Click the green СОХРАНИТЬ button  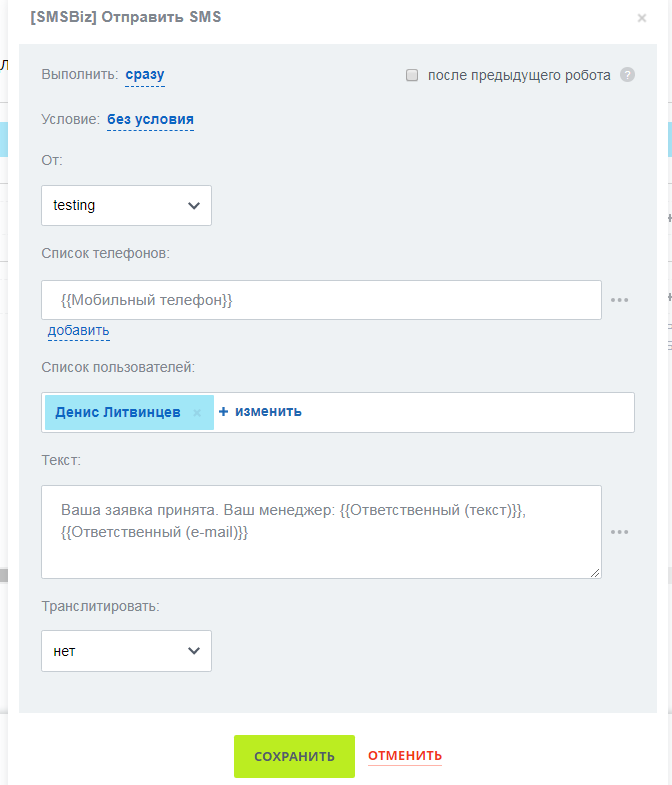[294, 756]
